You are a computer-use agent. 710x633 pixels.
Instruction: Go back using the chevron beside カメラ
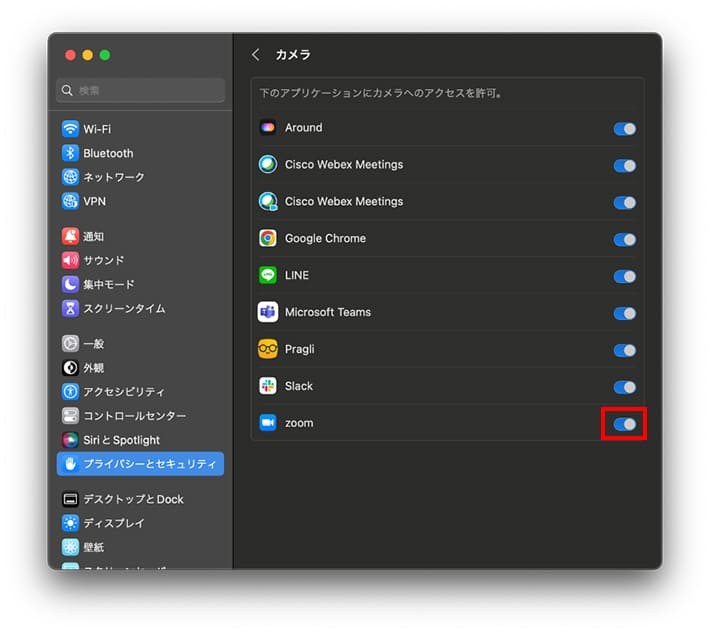click(255, 55)
